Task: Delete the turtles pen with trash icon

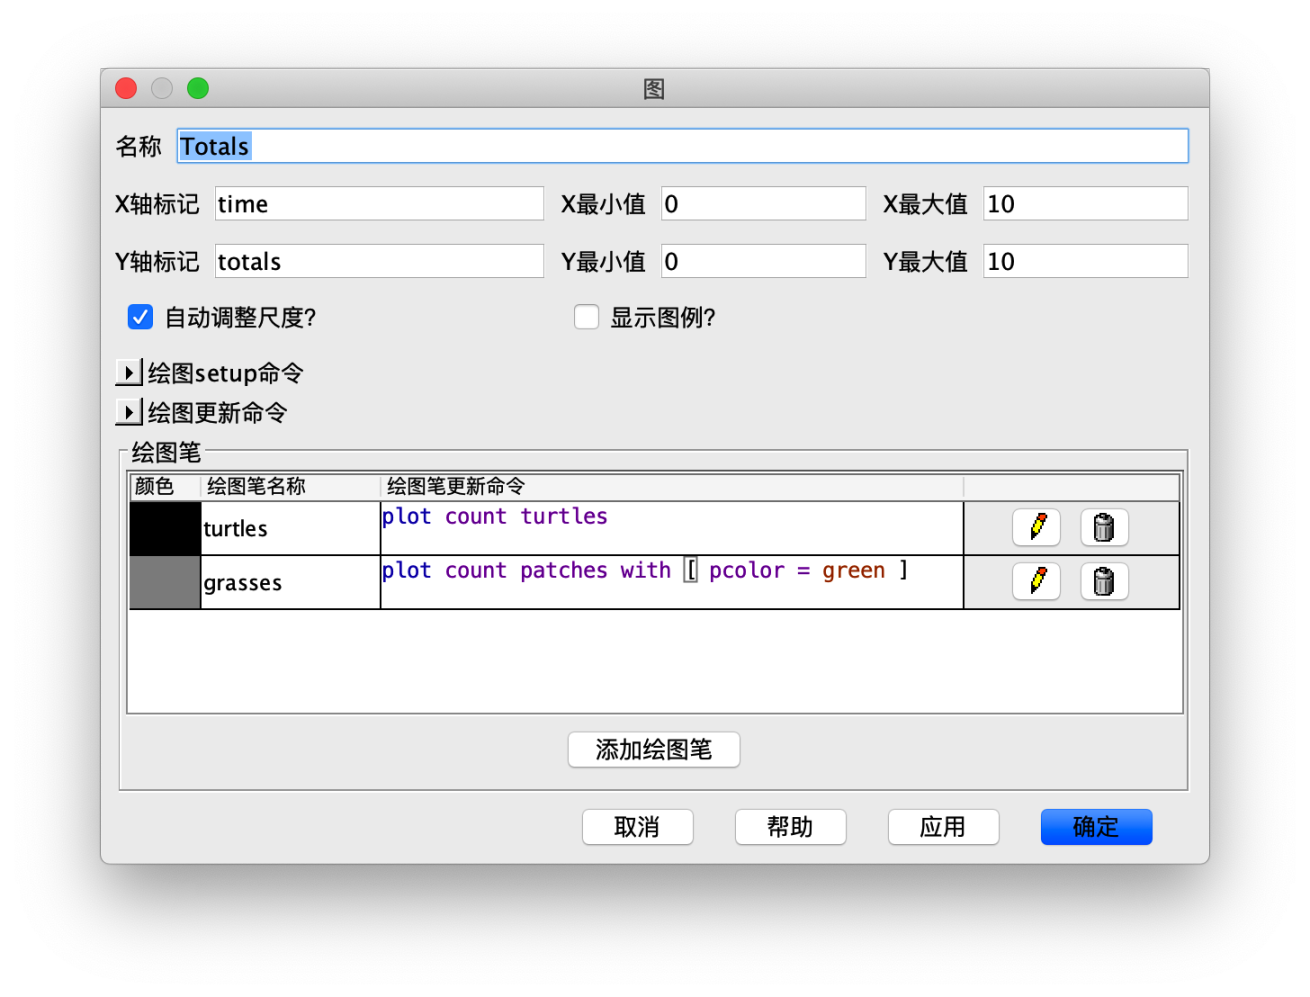Action: (1104, 527)
